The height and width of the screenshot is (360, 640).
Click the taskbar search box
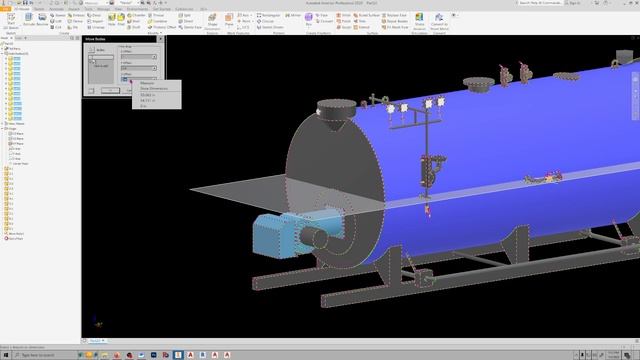click(44, 355)
